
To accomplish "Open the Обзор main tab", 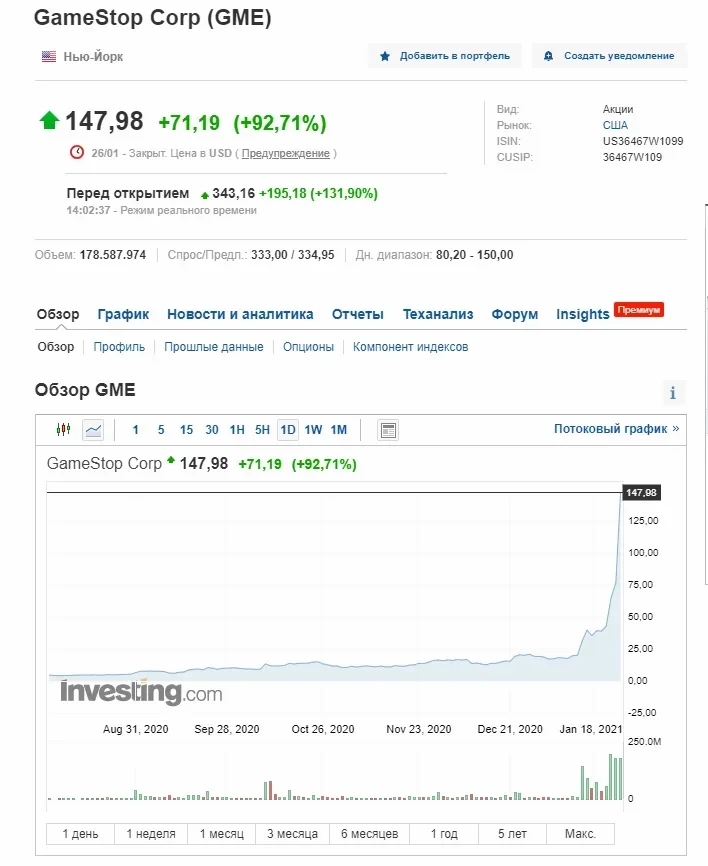I will [x=58, y=314].
